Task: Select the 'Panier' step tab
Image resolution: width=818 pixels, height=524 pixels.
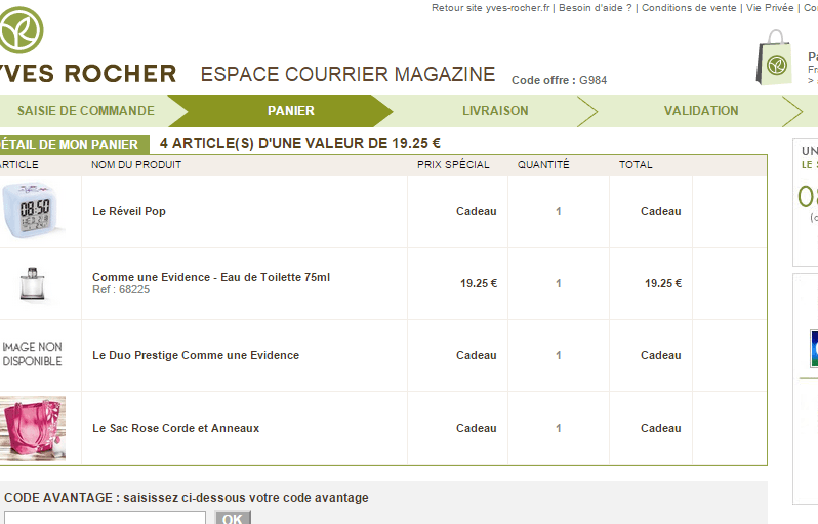Action: click(x=291, y=111)
